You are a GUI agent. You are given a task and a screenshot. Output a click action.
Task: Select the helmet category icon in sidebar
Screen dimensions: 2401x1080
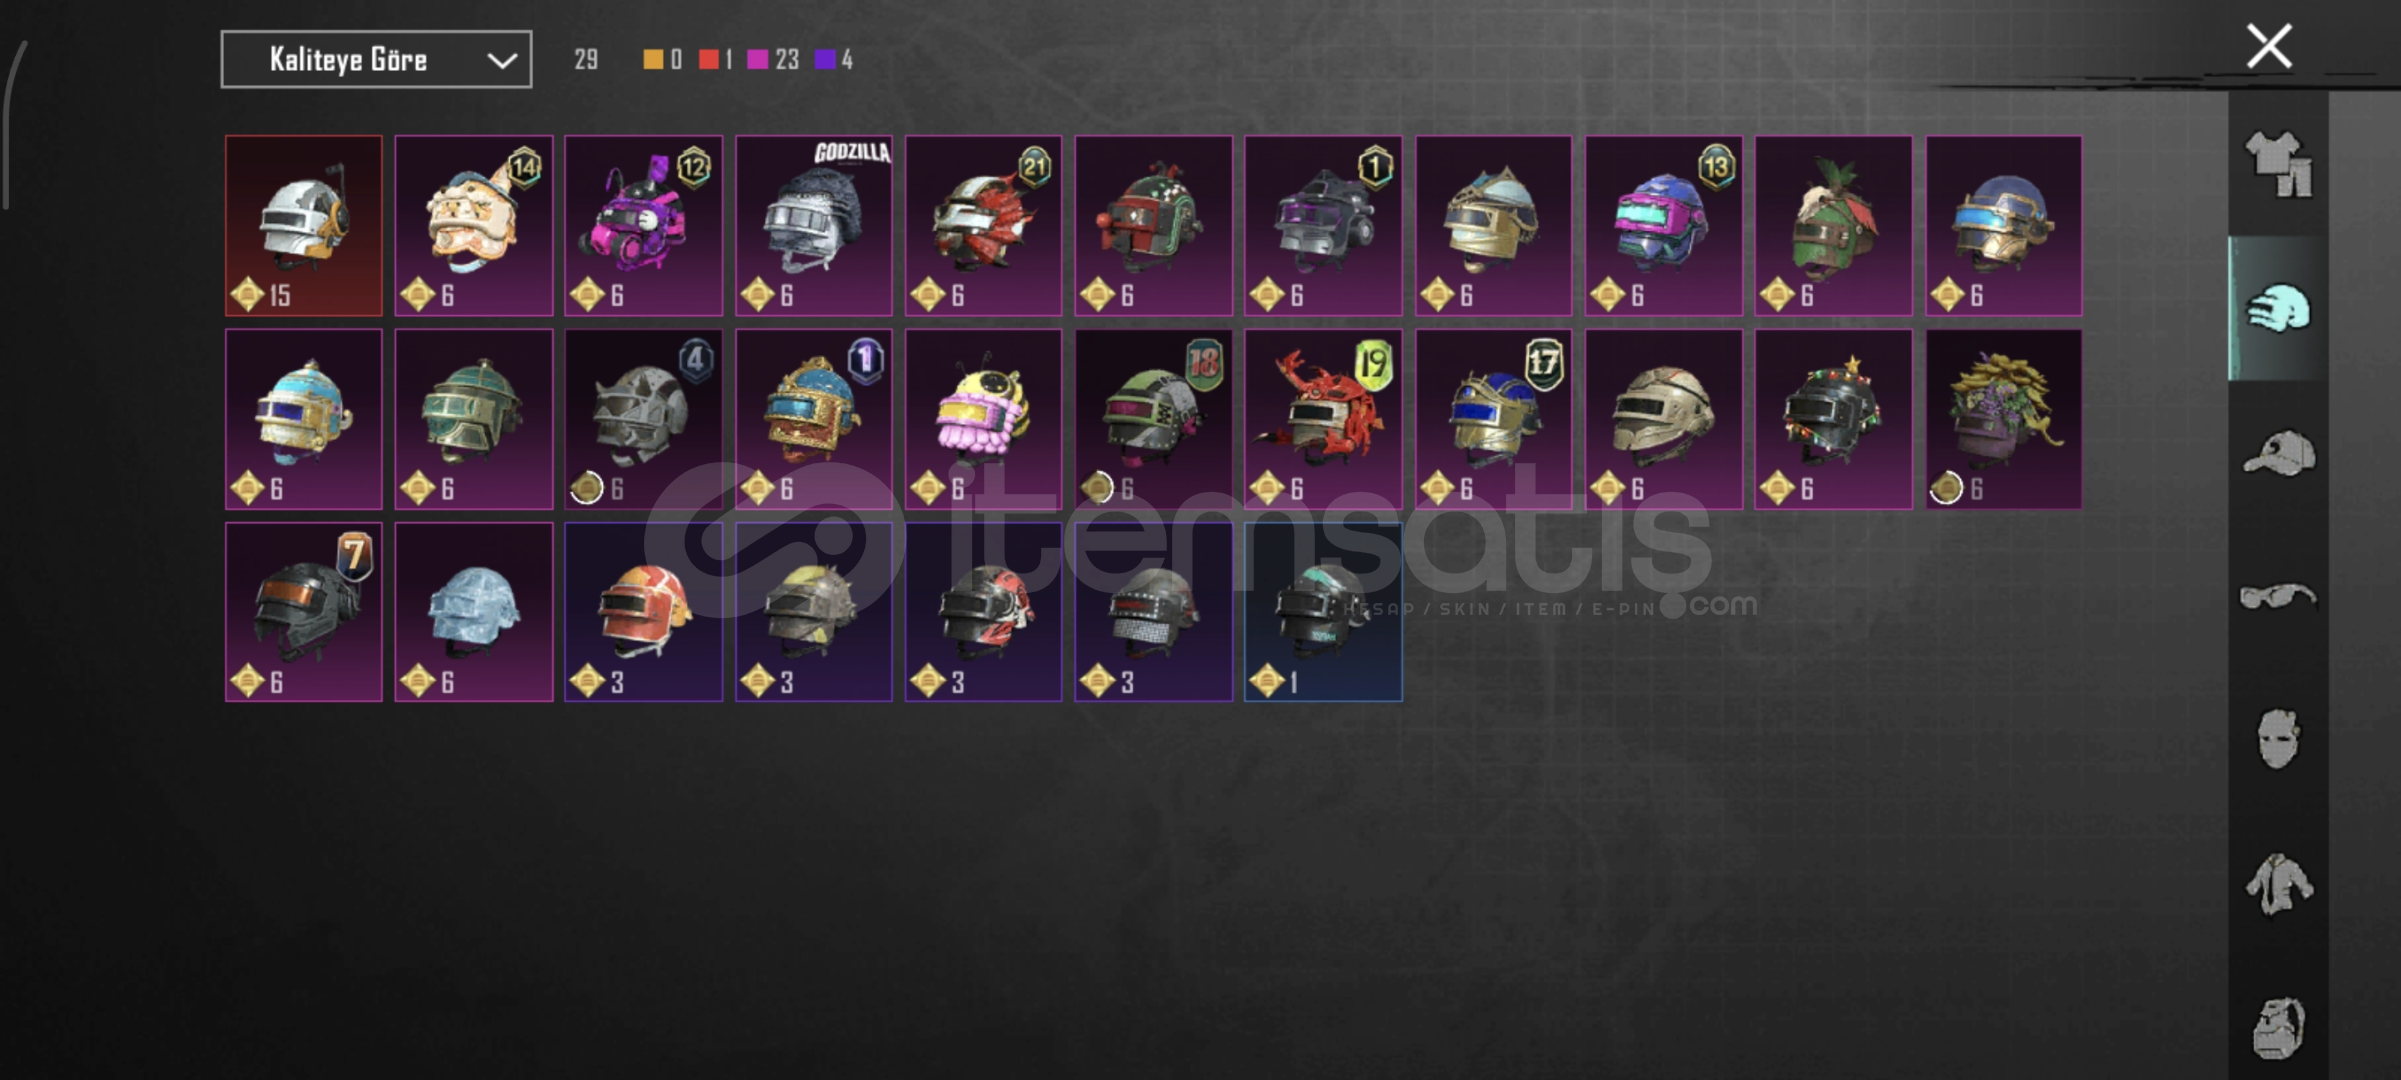(2279, 309)
